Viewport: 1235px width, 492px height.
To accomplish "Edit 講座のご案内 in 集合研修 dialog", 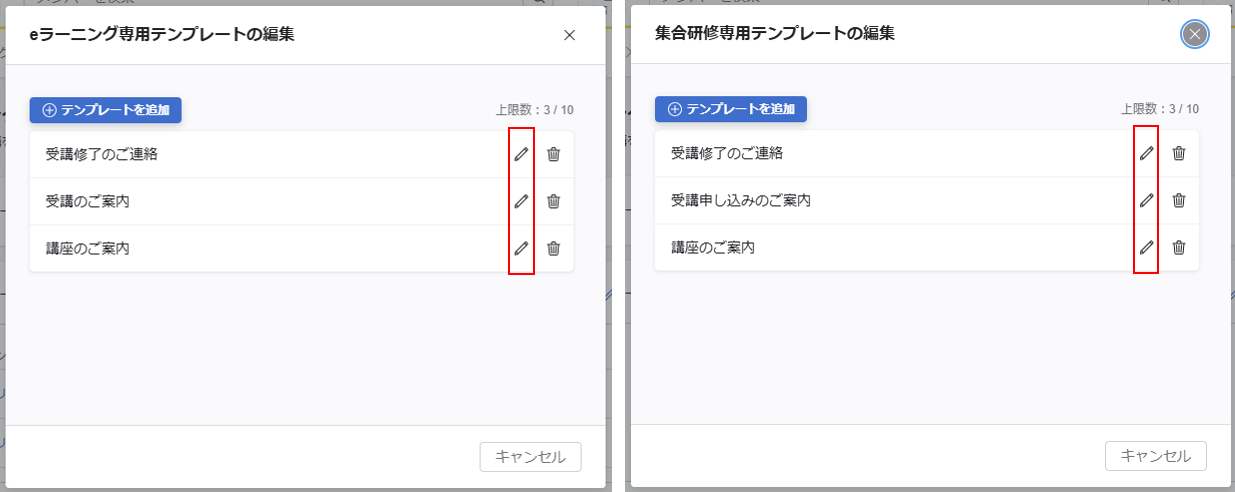I will (1146, 247).
